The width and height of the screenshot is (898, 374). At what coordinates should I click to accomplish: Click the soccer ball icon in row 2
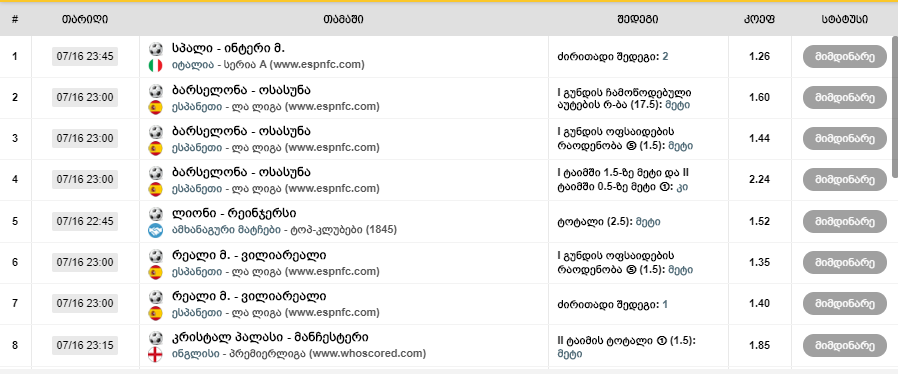[x=155, y=90]
